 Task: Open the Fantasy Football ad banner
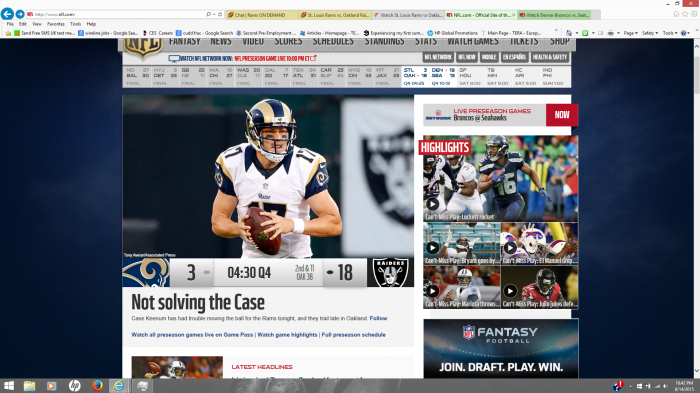[x=500, y=348]
